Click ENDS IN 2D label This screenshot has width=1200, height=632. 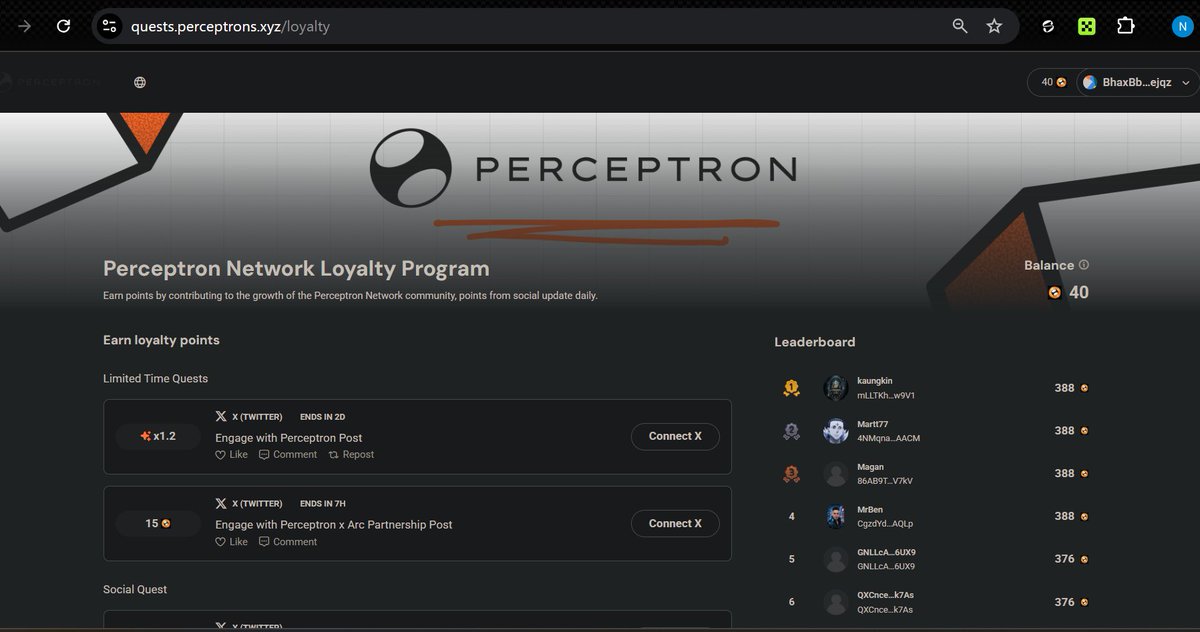click(322, 416)
